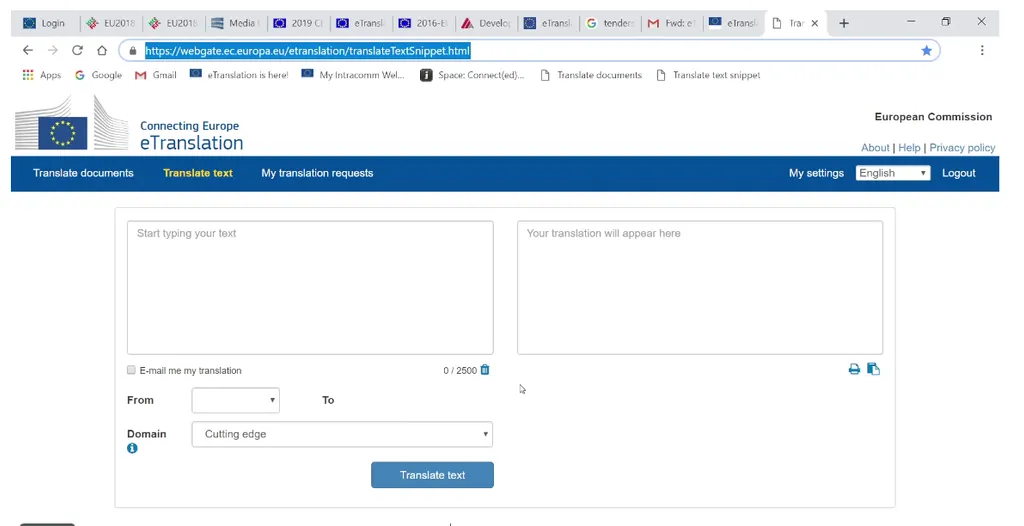This screenshot has width=1024, height=526.
Task: Click the Help link
Action: tap(909, 148)
